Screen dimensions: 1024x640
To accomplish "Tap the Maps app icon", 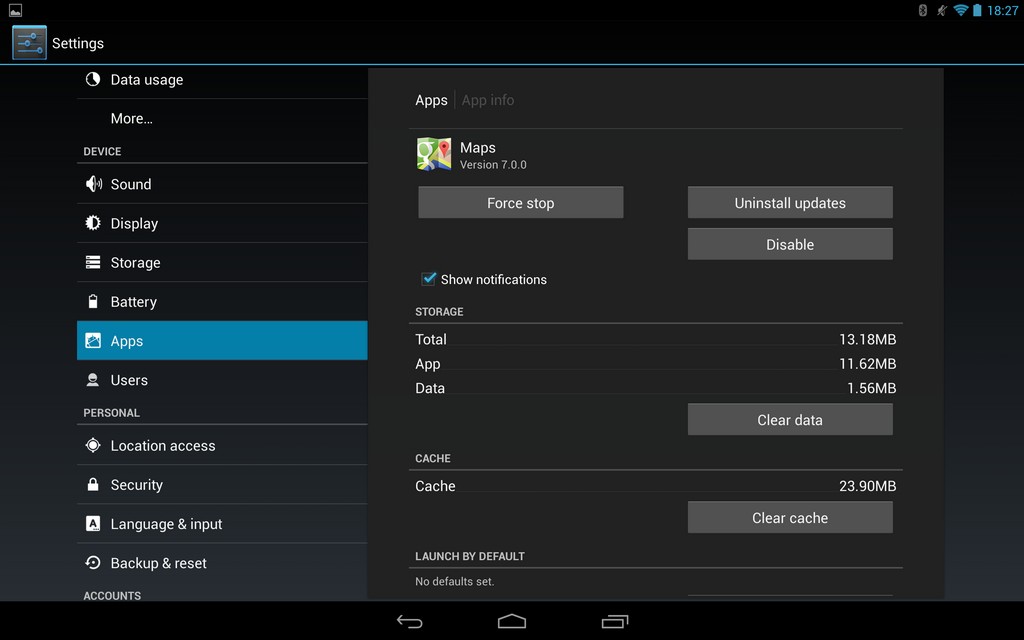I will (434, 154).
